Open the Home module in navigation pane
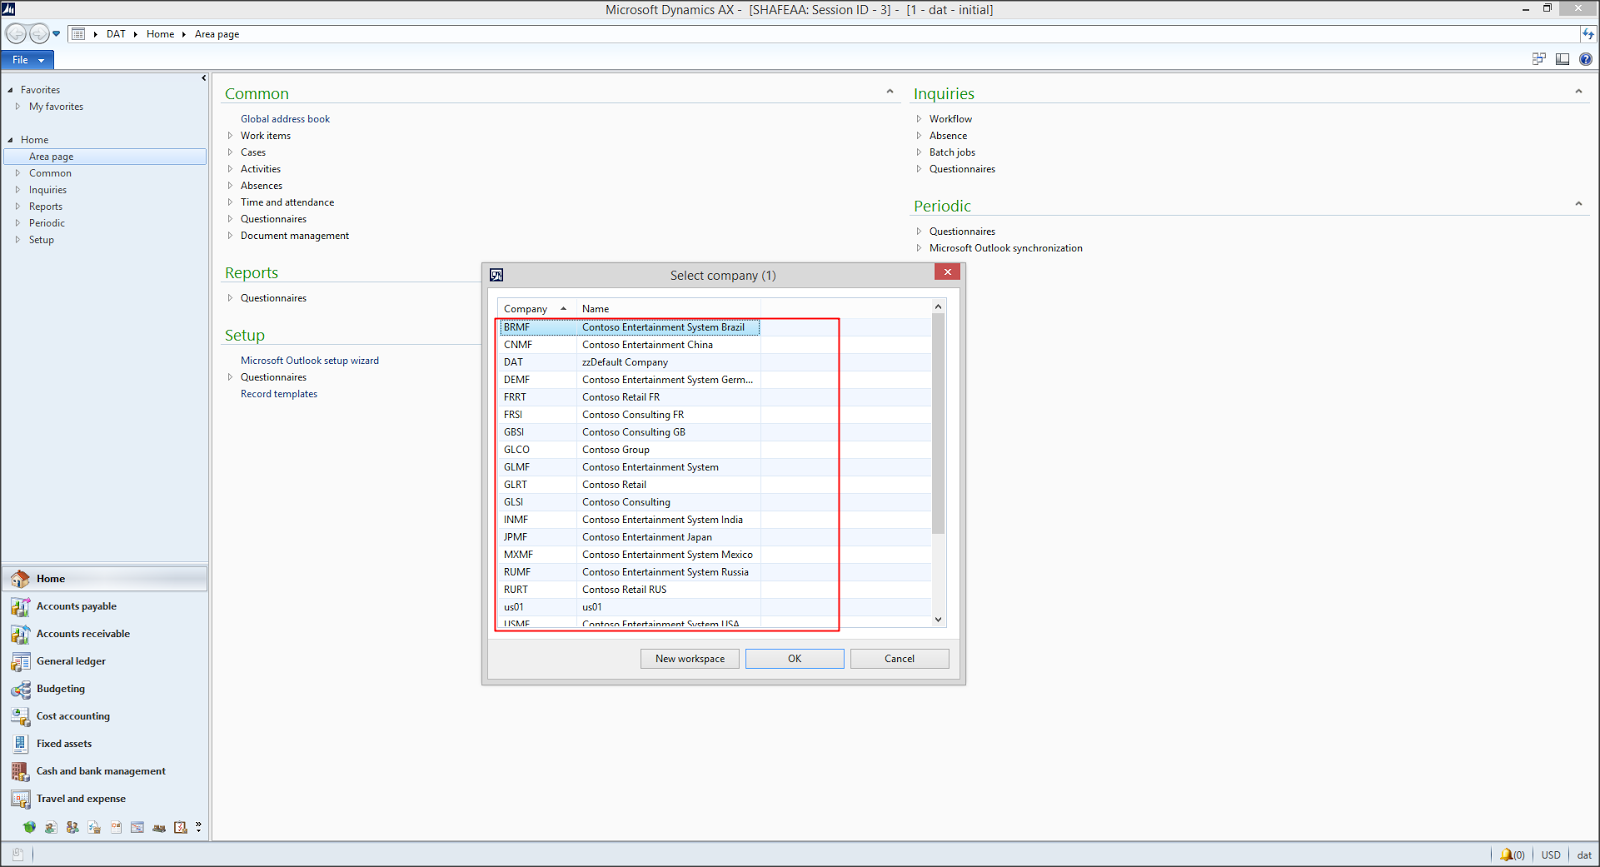1600x867 pixels. click(x=105, y=578)
